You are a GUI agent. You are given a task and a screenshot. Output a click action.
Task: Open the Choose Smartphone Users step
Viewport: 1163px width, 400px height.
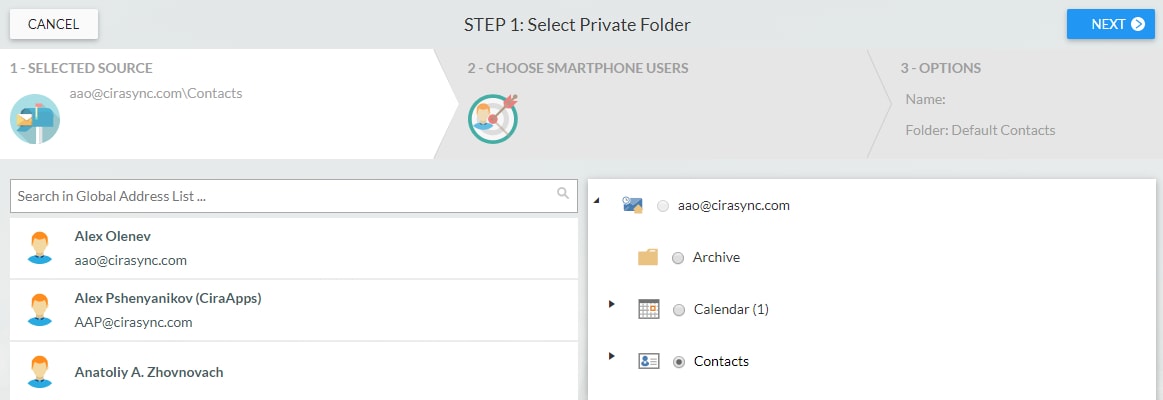pos(578,68)
